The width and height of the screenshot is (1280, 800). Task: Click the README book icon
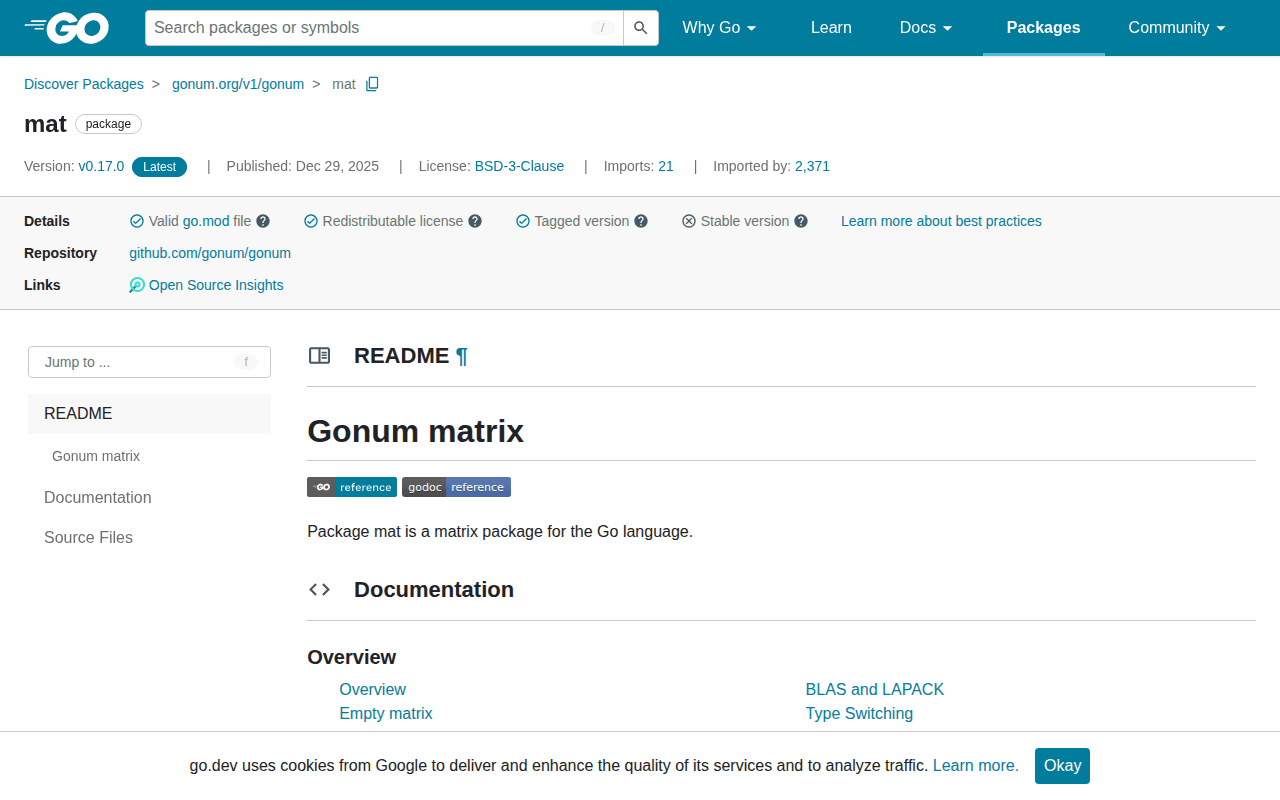coord(320,356)
